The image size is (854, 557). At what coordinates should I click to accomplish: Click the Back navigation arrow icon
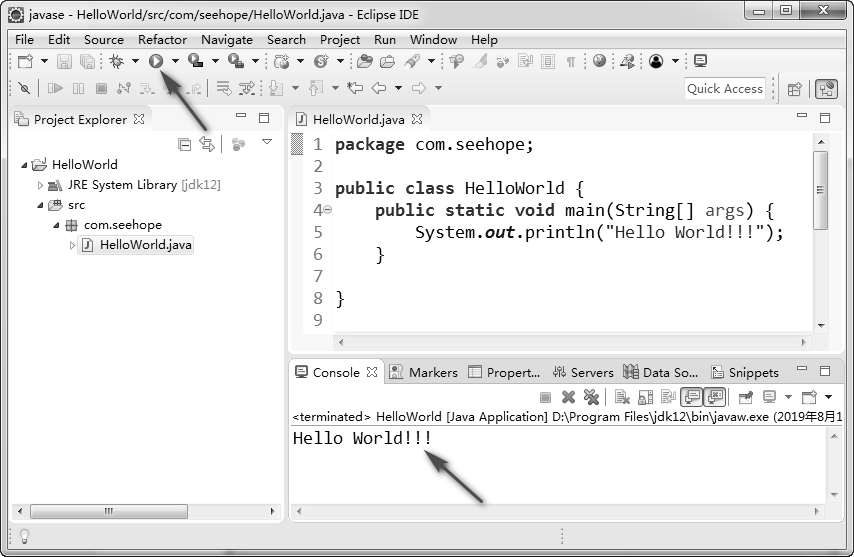coord(379,88)
